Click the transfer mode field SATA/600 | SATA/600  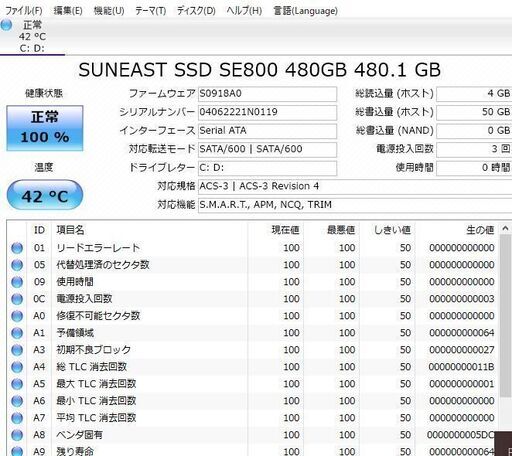click(267, 149)
